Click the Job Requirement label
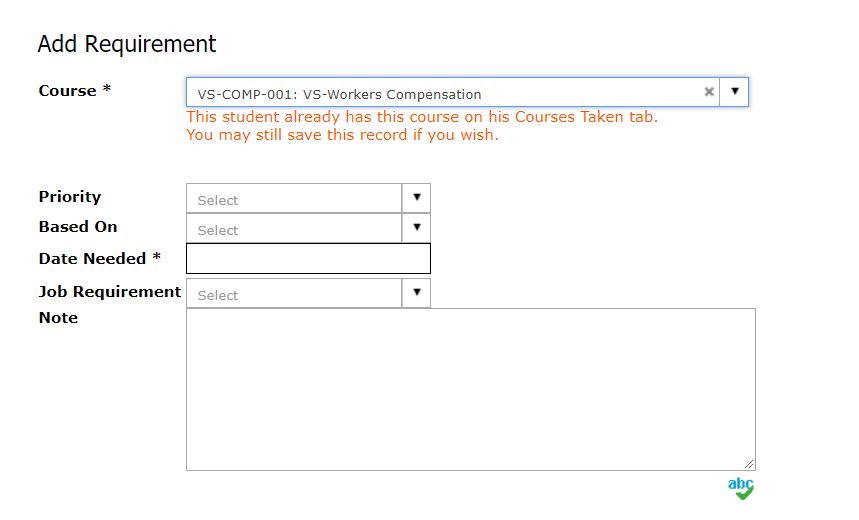 pos(110,292)
